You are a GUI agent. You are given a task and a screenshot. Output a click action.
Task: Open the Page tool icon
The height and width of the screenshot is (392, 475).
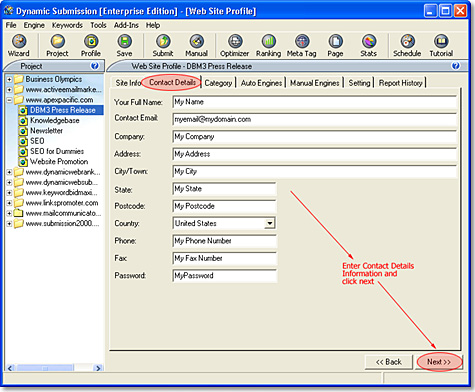point(335,45)
